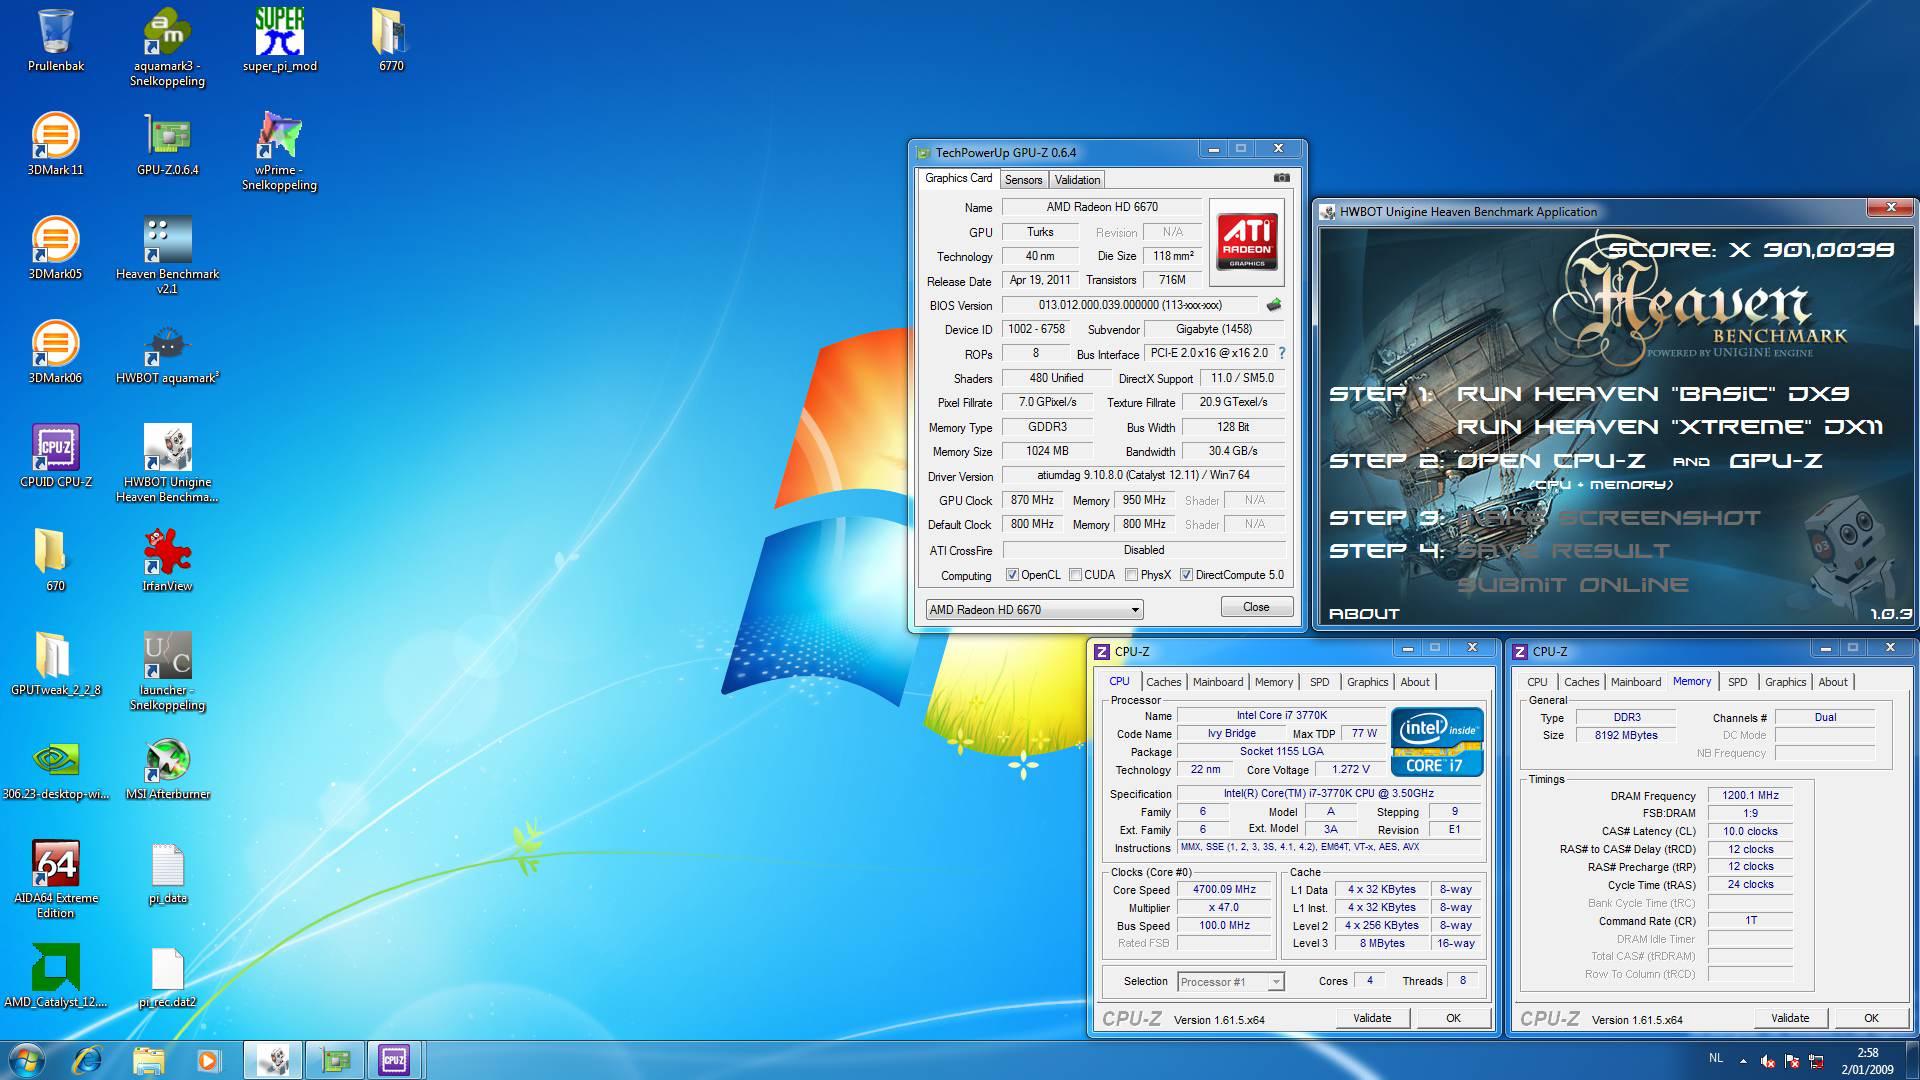Image resolution: width=1920 pixels, height=1080 pixels.
Task: Click the ATI Radeon logo in GPU-Z
Action: click(1246, 241)
